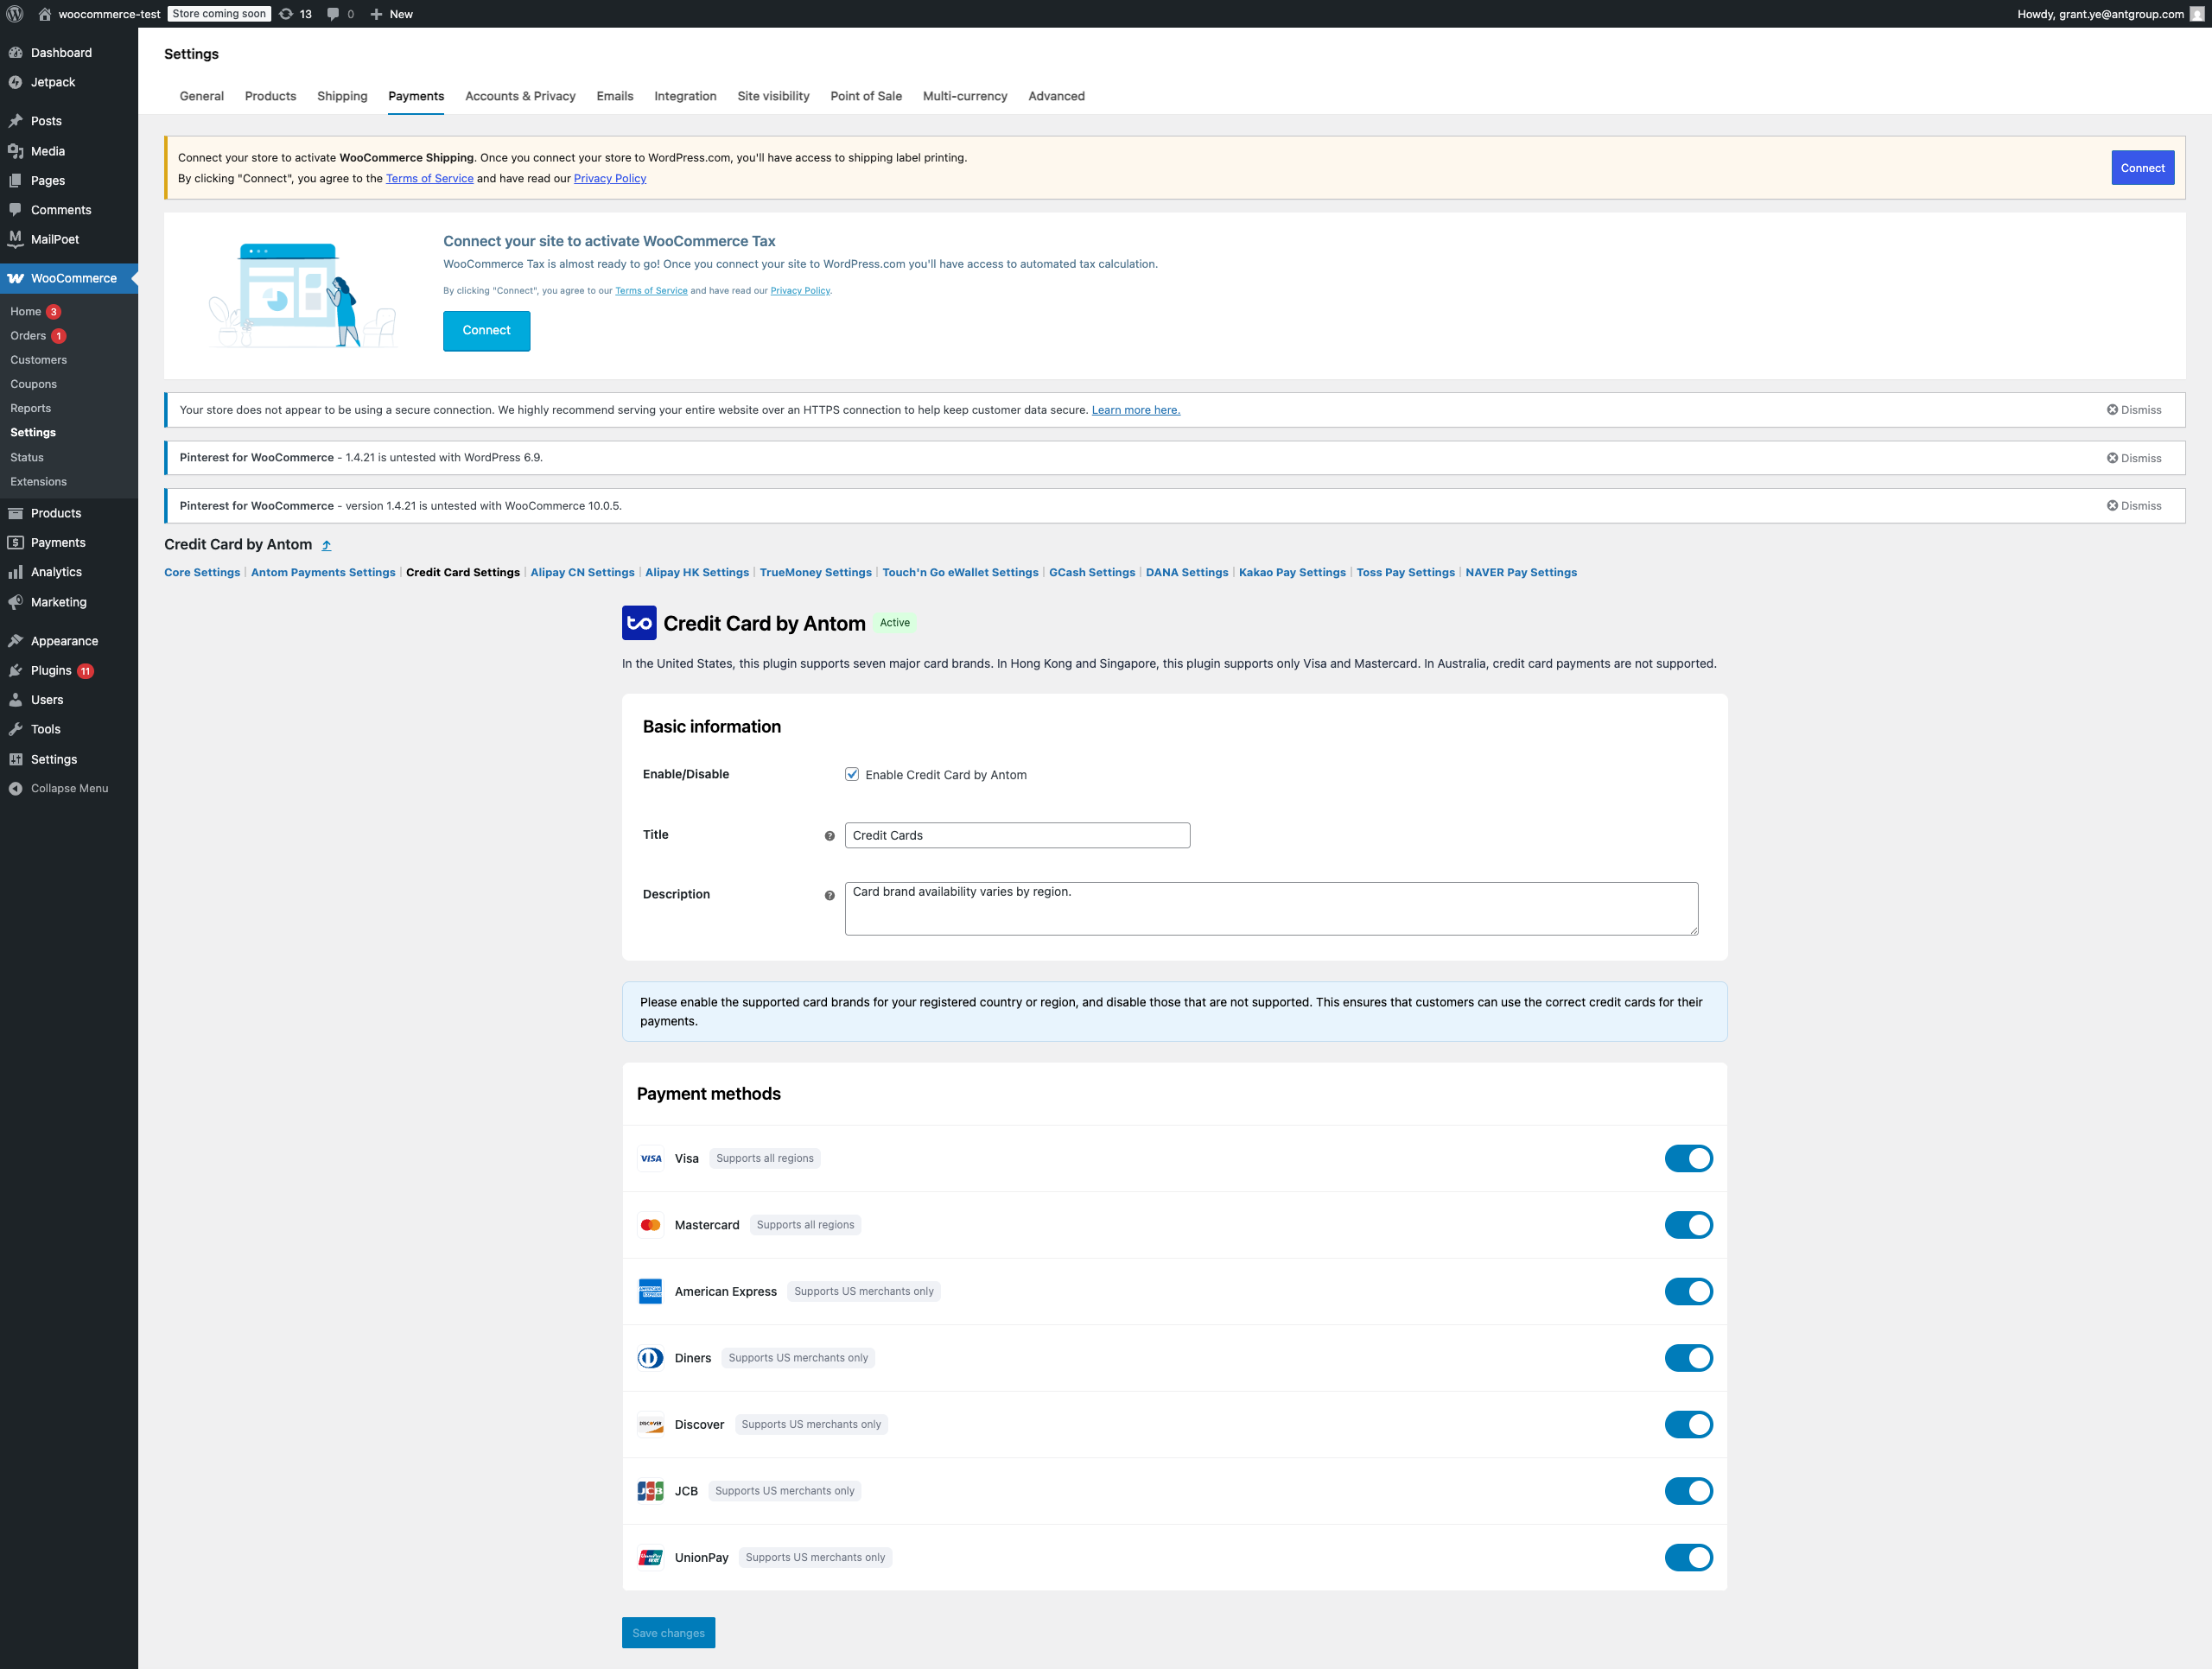
Task: Open Antom Payments Settings link
Action: 323,572
